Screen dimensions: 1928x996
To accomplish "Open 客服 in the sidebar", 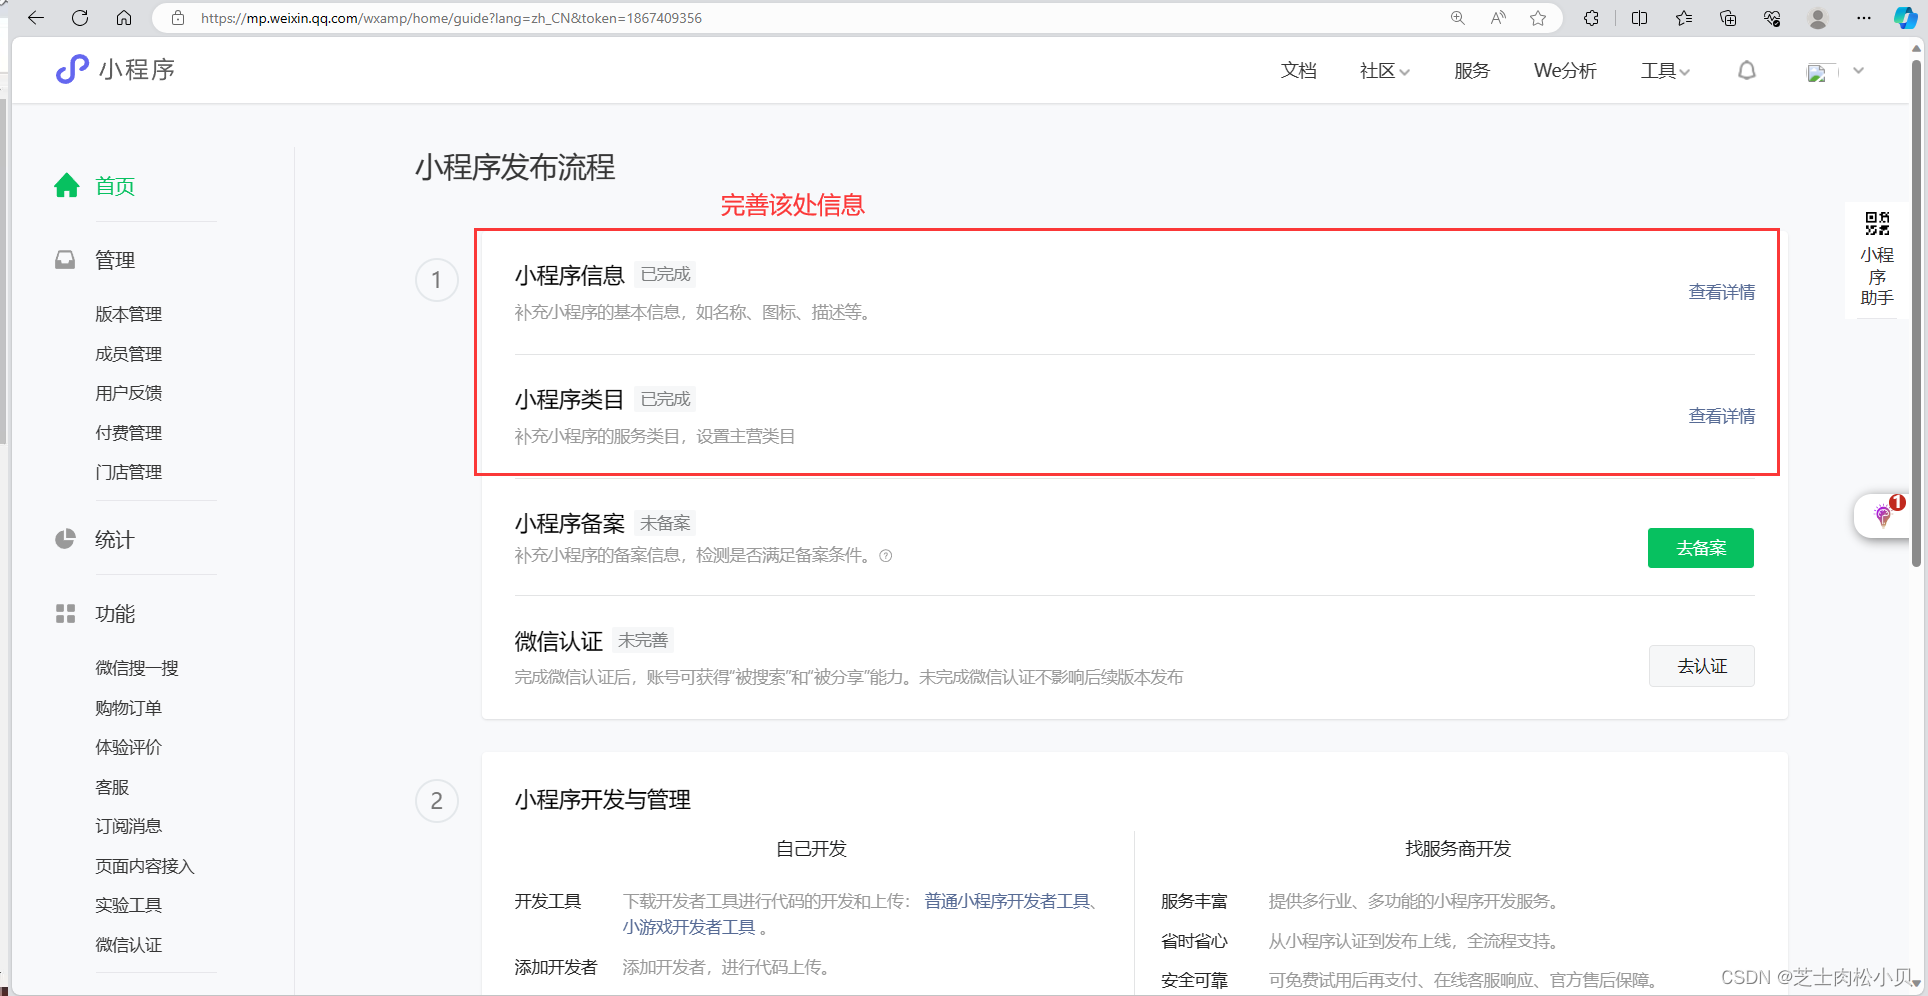I will pyautogui.click(x=112, y=787).
